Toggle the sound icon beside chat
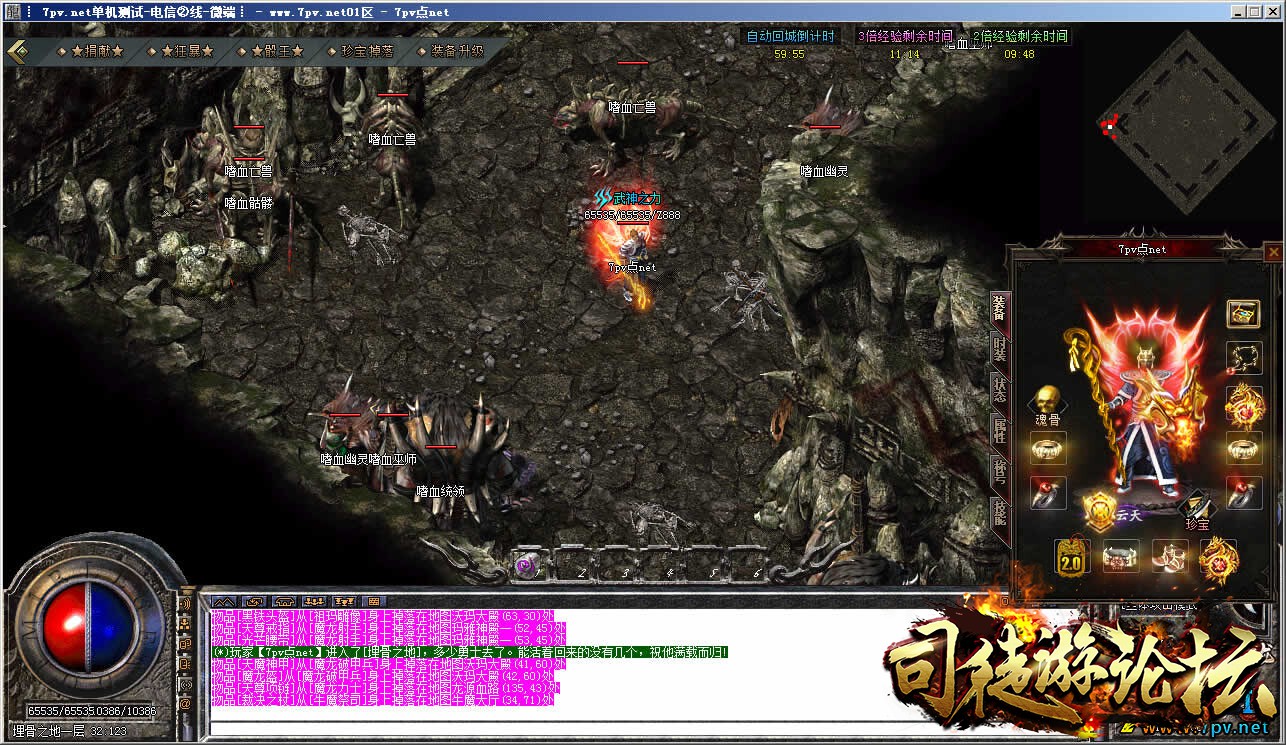The width and height of the screenshot is (1286, 745). click(x=185, y=604)
